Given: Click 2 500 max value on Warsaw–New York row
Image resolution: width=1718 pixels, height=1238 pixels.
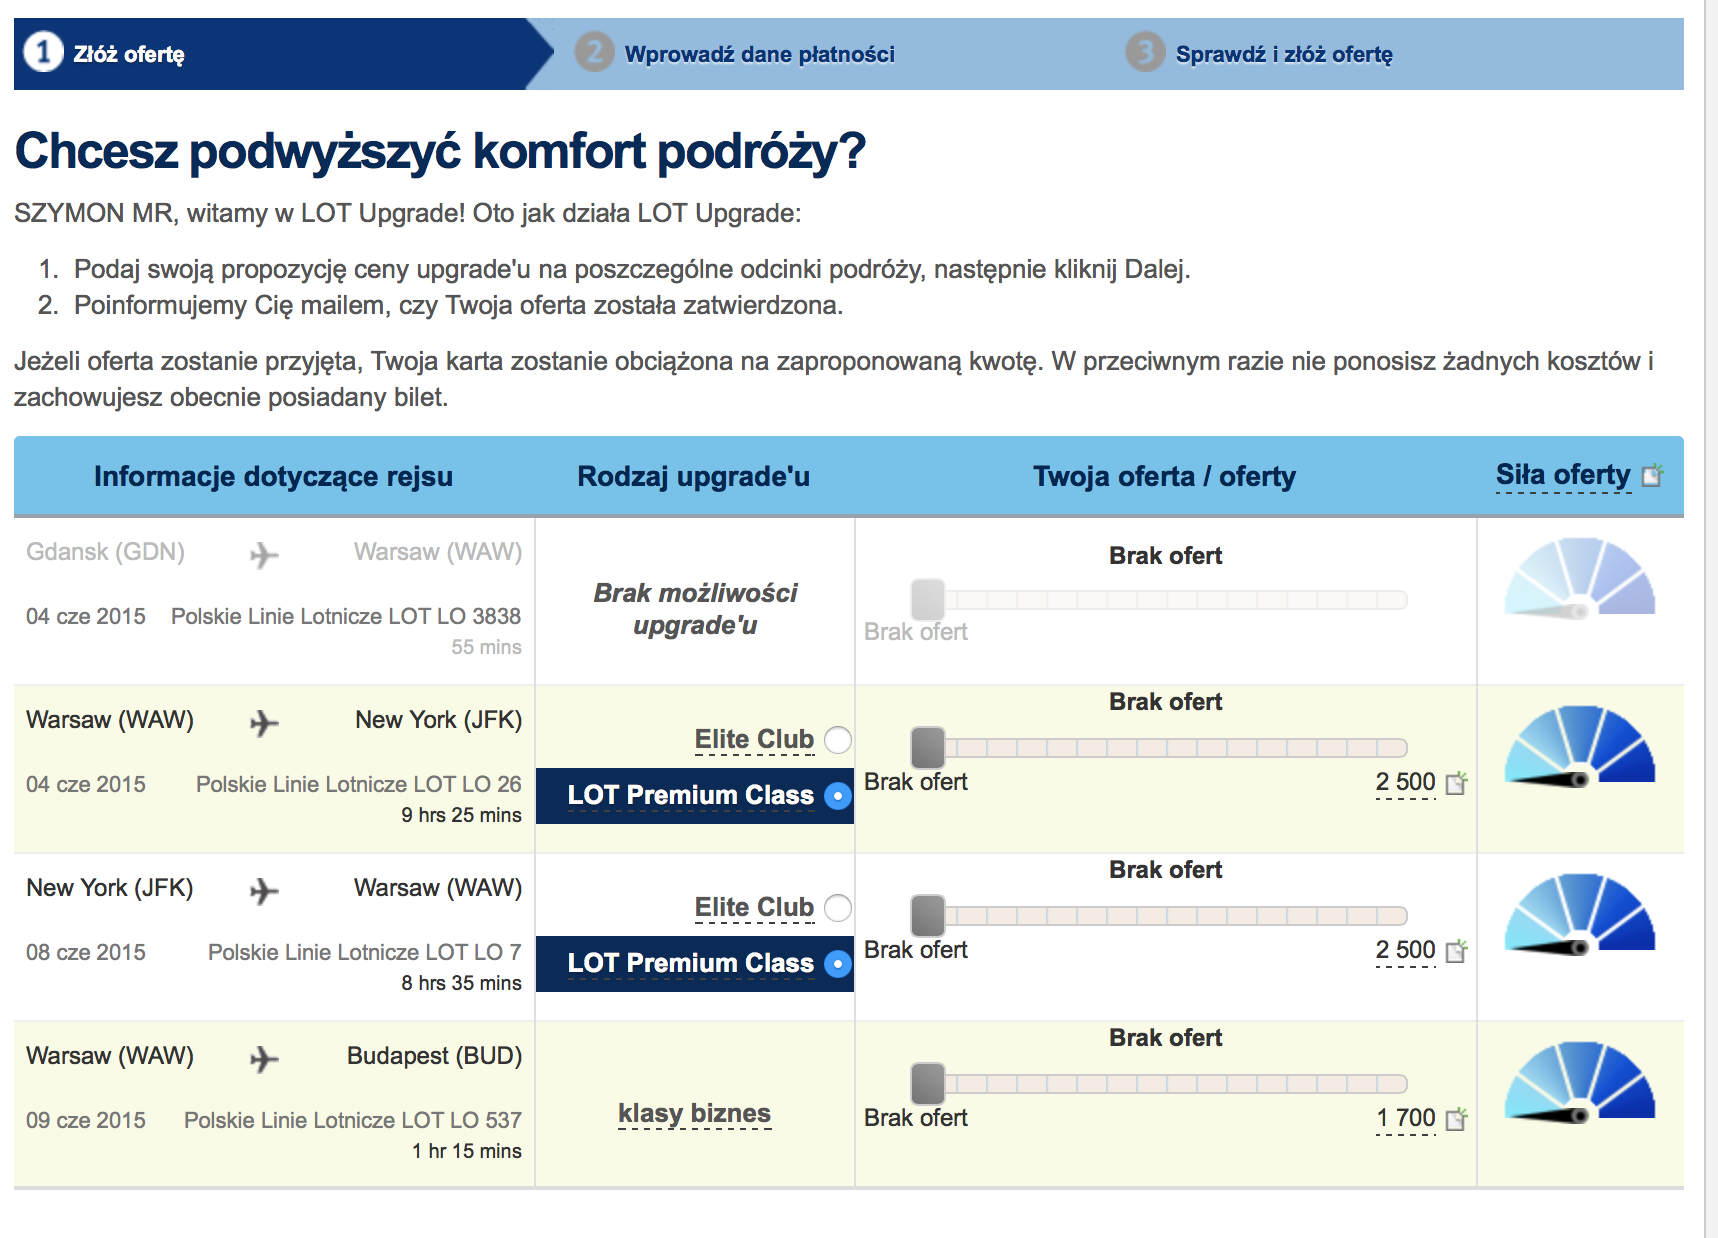Looking at the screenshot, I should [1405, 782].
